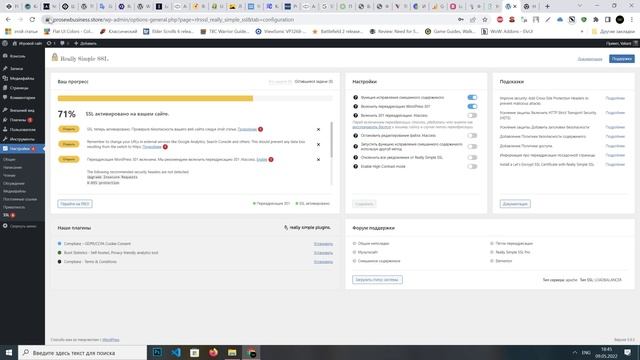Click the Добавить item in admin bar
Image resolution: width=640 pixels, height=360 pixels.
85,43
